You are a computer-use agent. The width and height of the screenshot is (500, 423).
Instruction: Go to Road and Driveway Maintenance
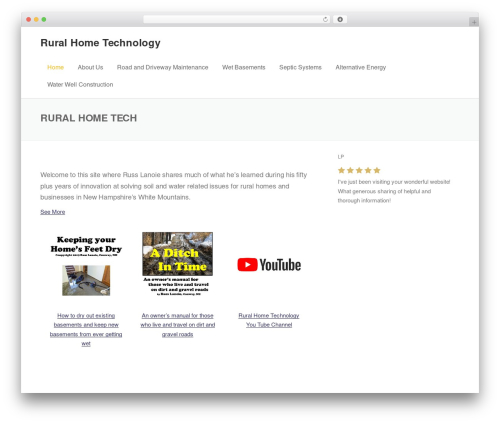(x=162, y=67)
